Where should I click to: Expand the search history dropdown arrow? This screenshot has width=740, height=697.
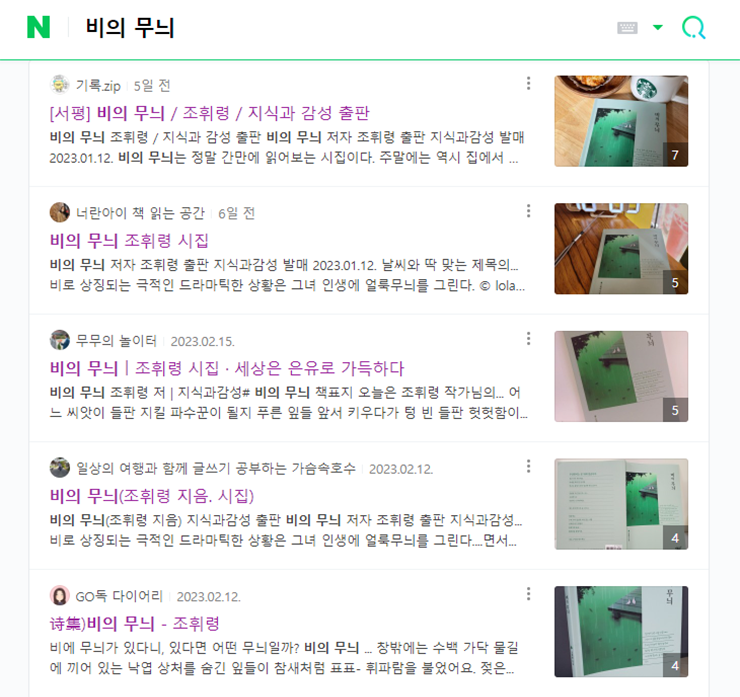(657, 27)
